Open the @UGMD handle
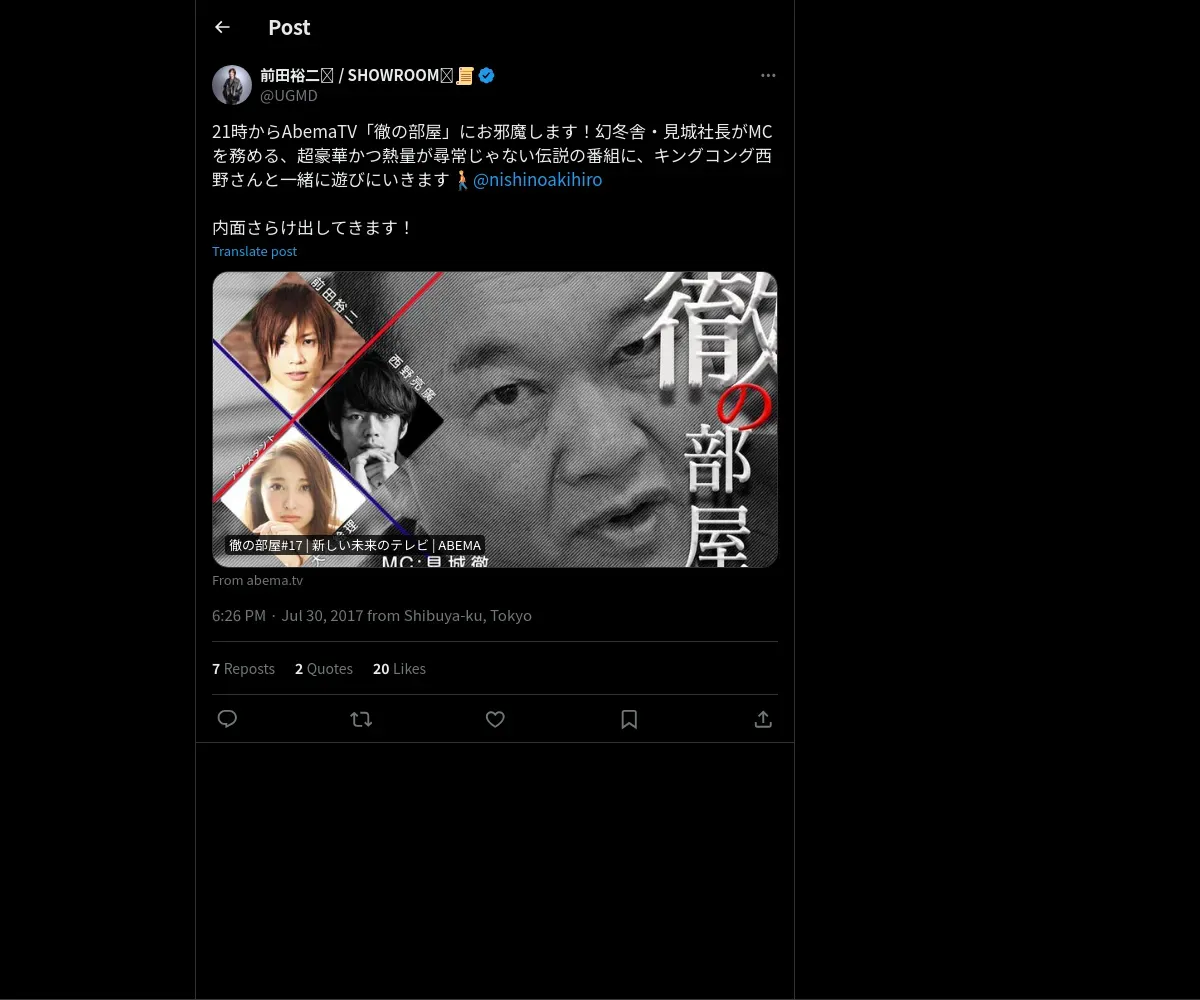Viewport: 1200px width, 1000px height. [289, 95]
